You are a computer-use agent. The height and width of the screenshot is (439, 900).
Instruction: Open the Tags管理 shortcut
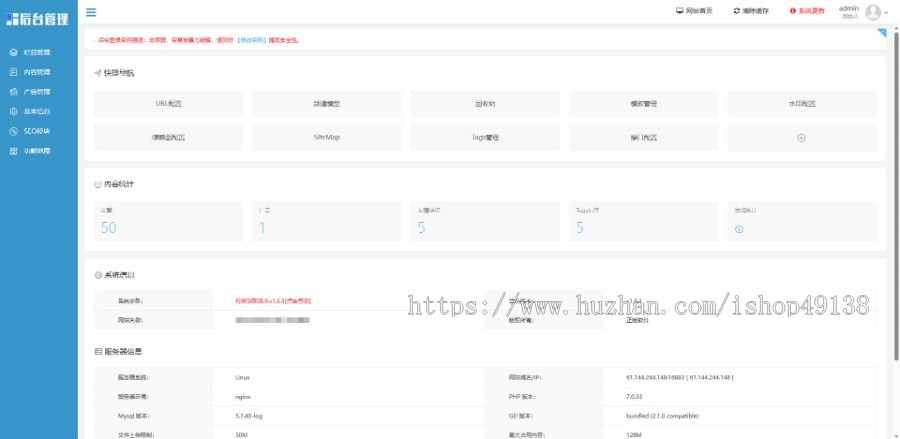pos(485,138)
